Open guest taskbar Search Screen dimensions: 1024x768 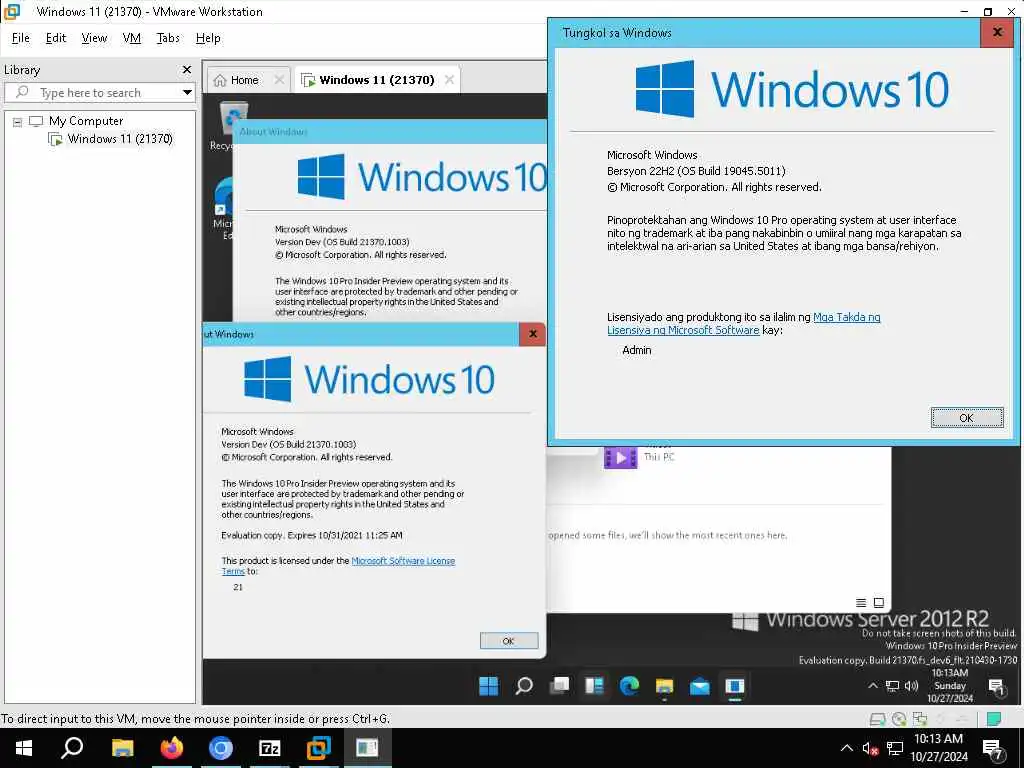pos(524,686)
